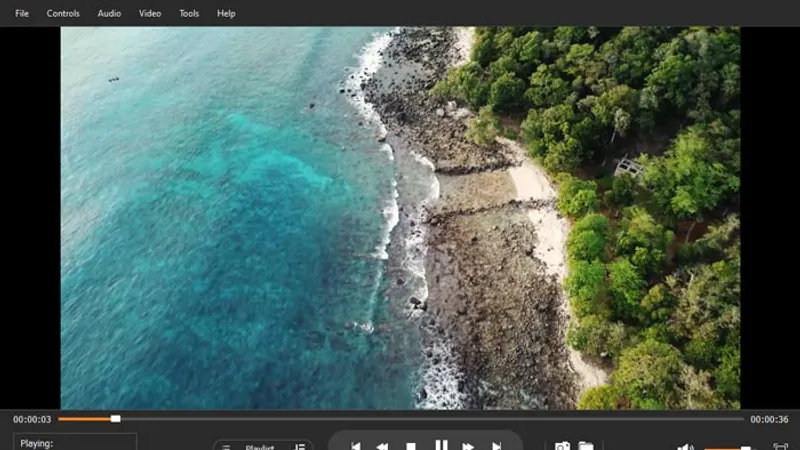800x450 pixels.
Task: Skip to the previous track
Action: click(x=356, y=446)
